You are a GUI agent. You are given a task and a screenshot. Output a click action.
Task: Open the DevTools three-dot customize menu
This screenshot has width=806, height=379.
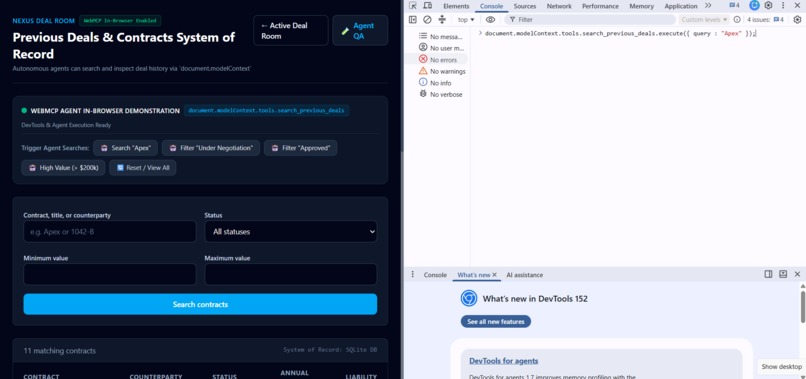[x=783, y=6]
